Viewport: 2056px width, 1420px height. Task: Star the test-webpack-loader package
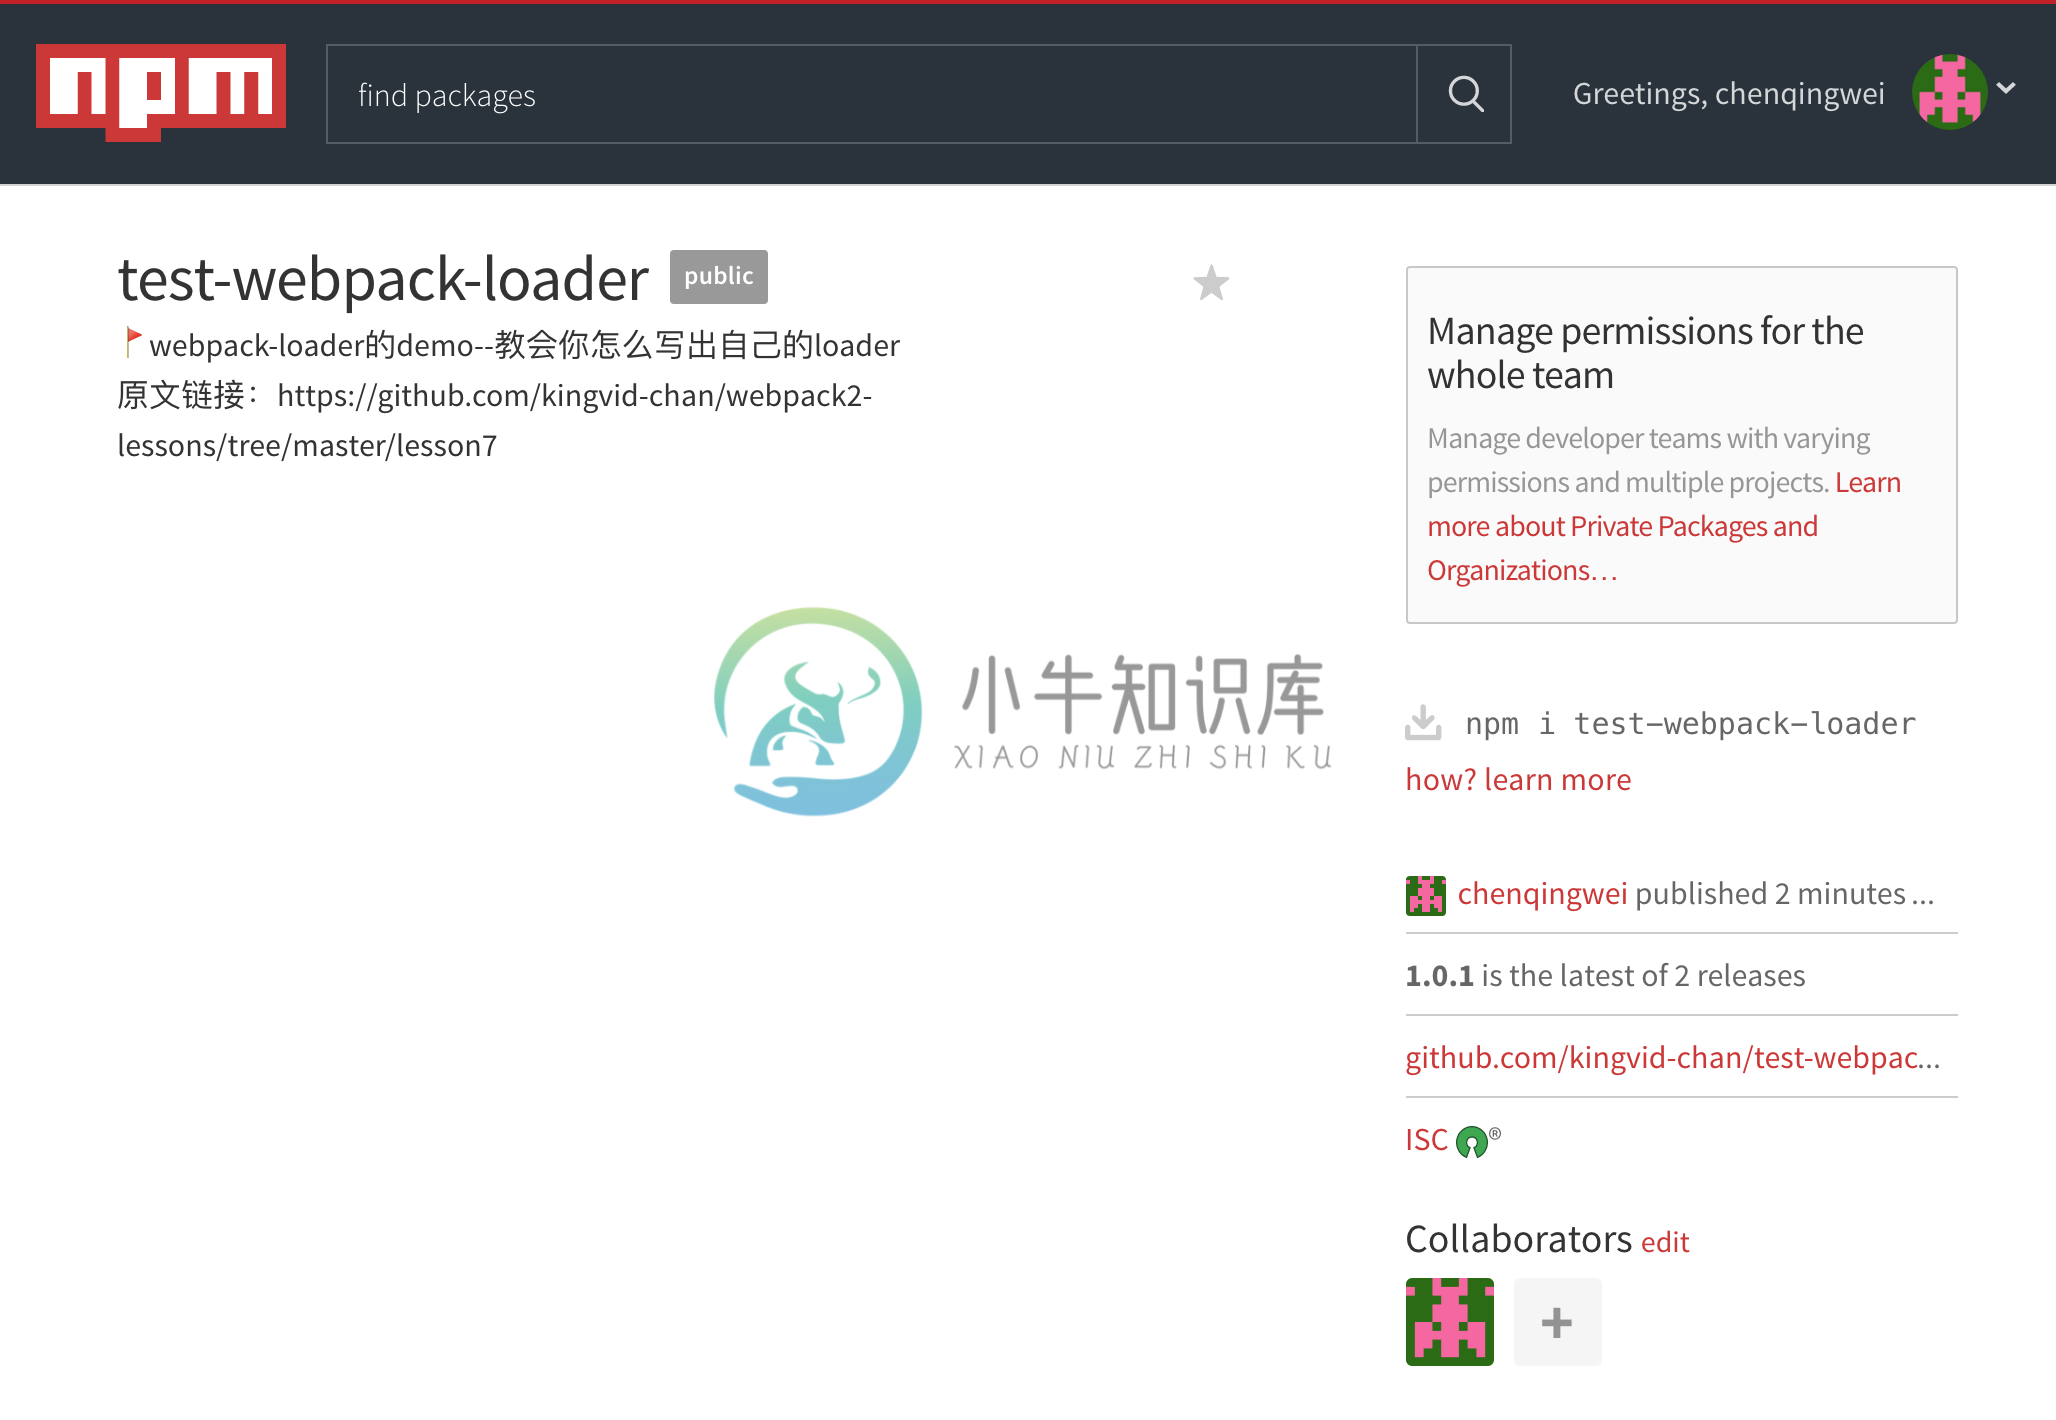[x=1211, y=283]
